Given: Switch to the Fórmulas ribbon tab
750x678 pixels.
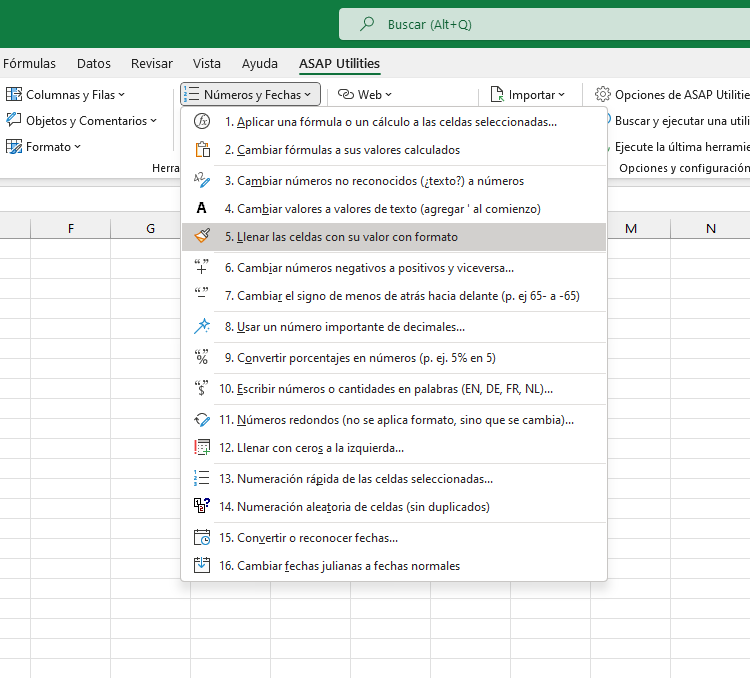Looking at the screenshot, I should 29,64.
